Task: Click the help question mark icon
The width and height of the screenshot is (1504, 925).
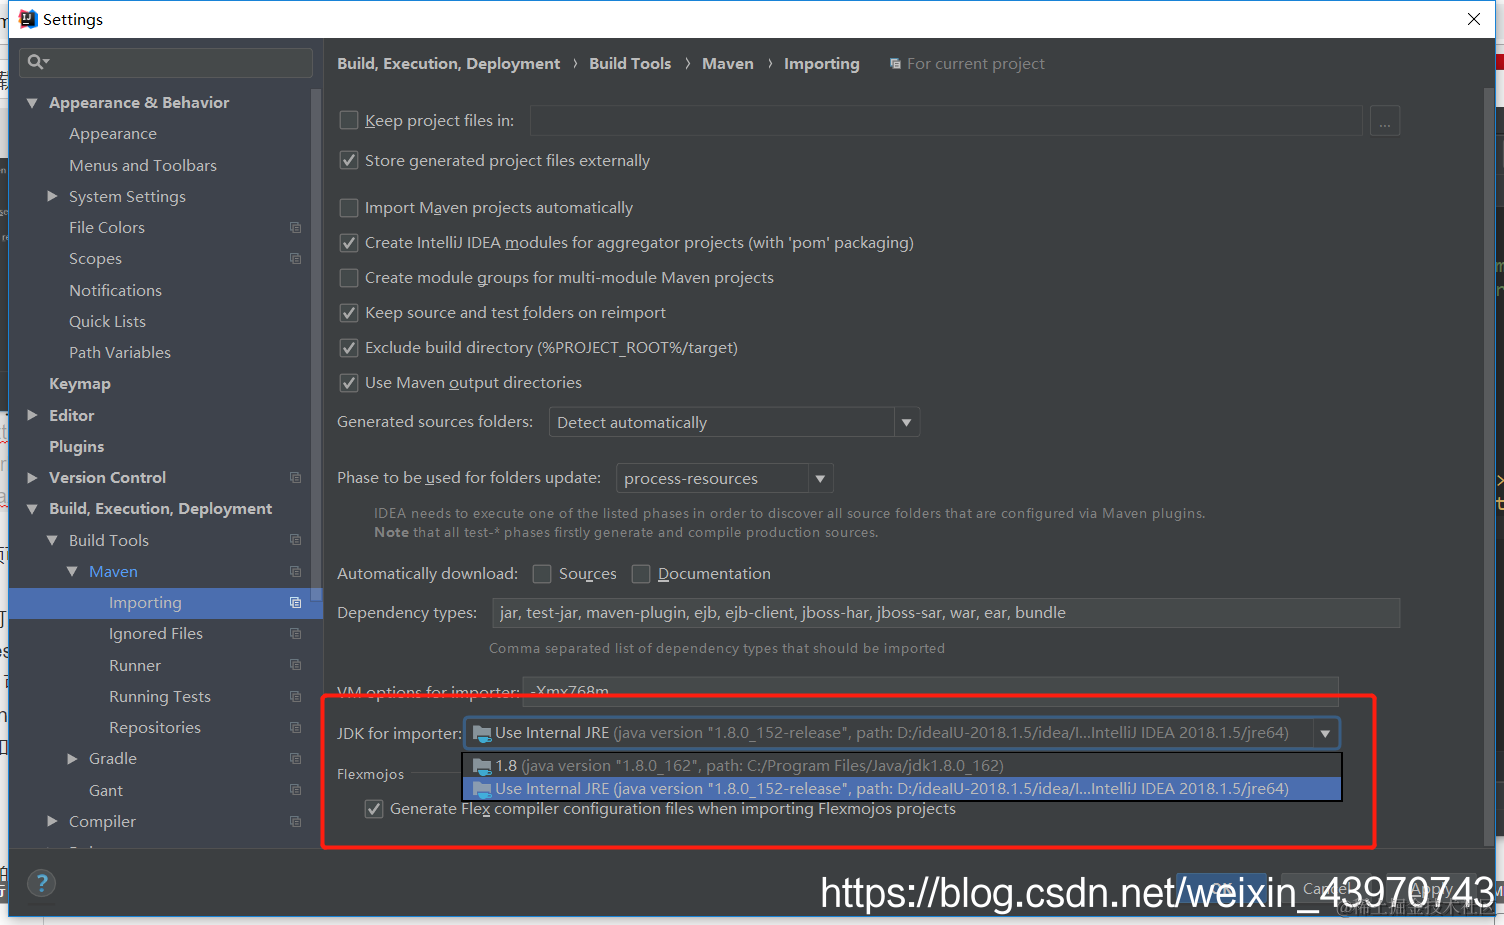Action: [41, 883]
